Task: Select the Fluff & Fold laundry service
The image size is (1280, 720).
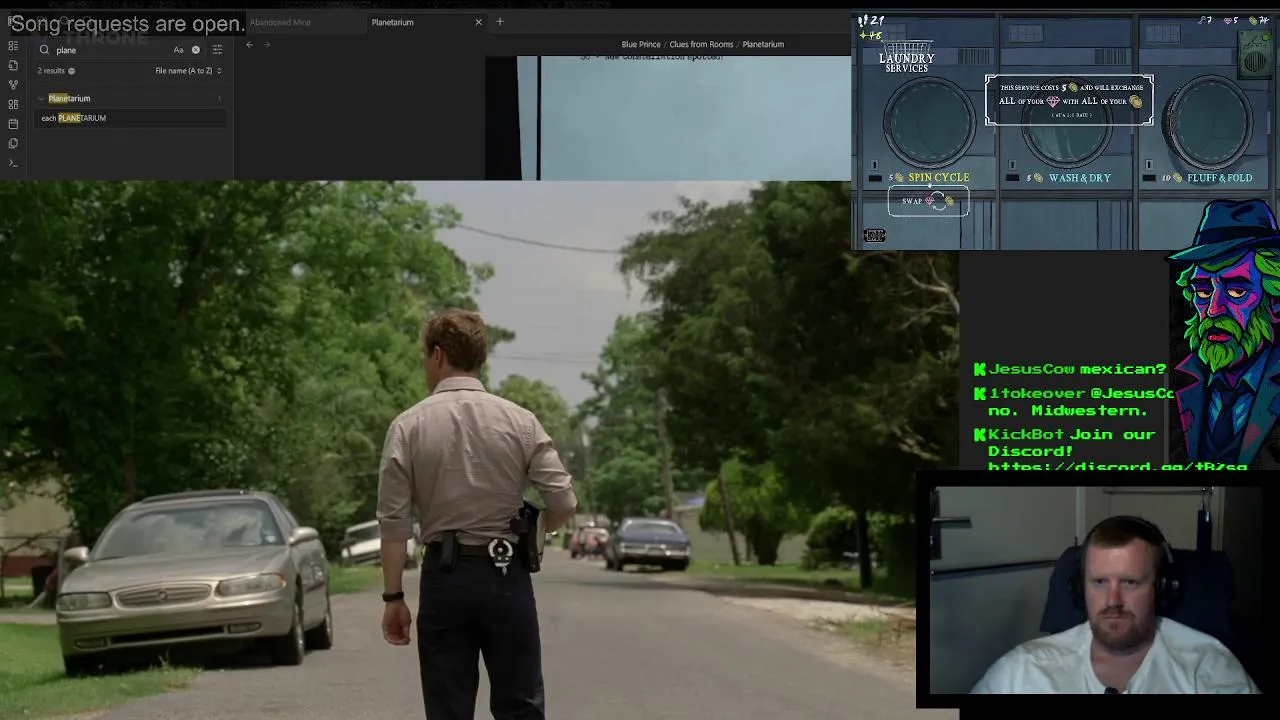Action: click(1219, 178)
